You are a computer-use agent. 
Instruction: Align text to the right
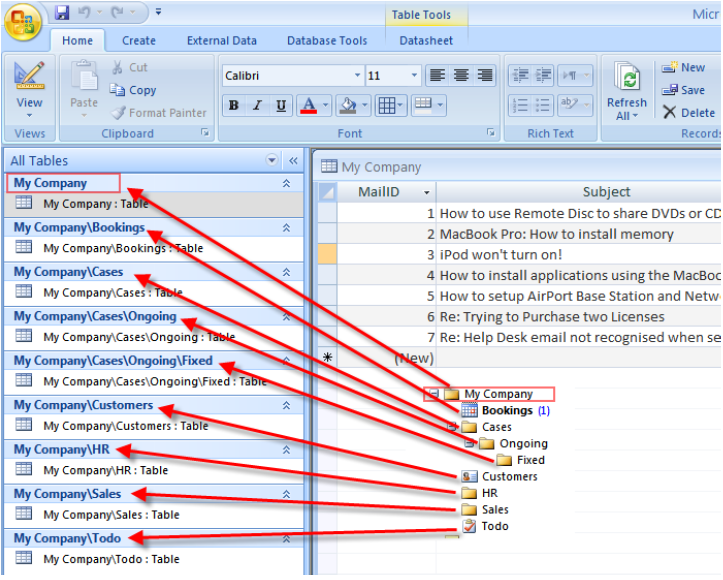click(x=485, y=76)
